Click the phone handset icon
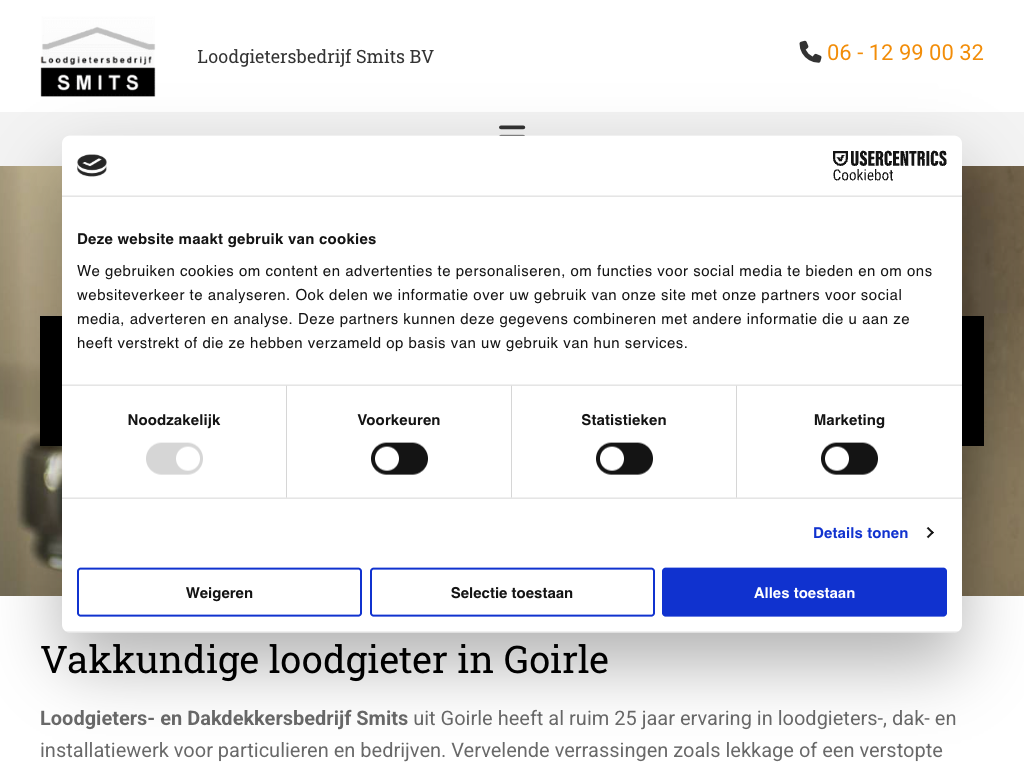This screenshot has width=1024, height=768. [810, 52]
